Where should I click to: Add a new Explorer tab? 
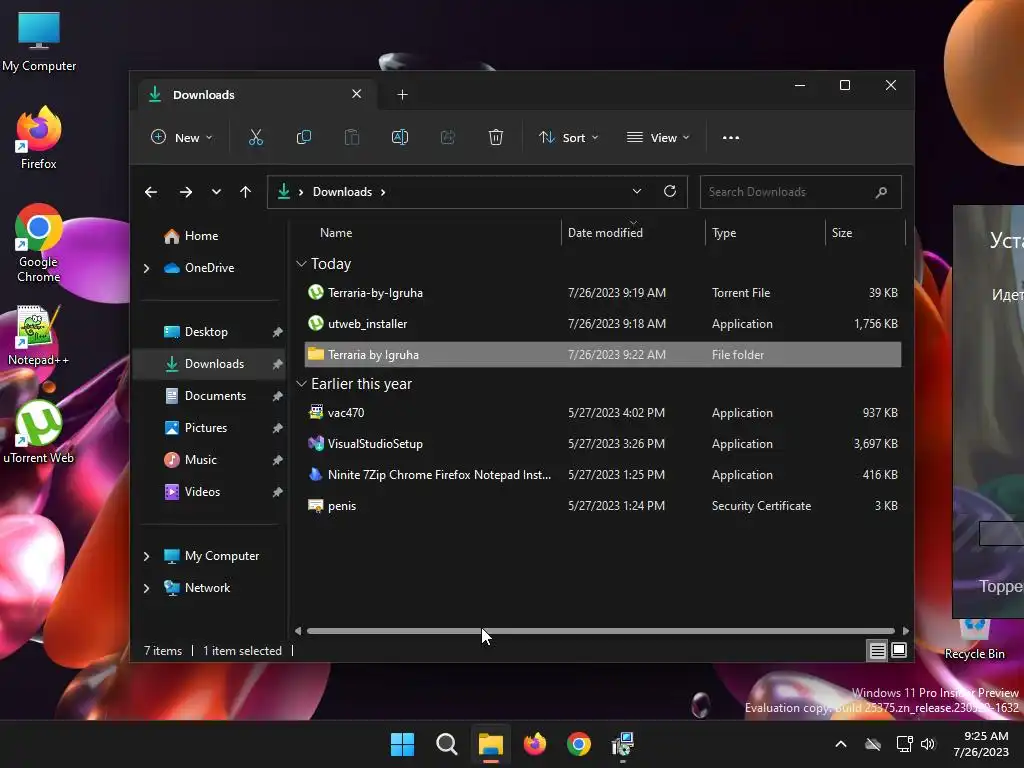pos(402,95)
